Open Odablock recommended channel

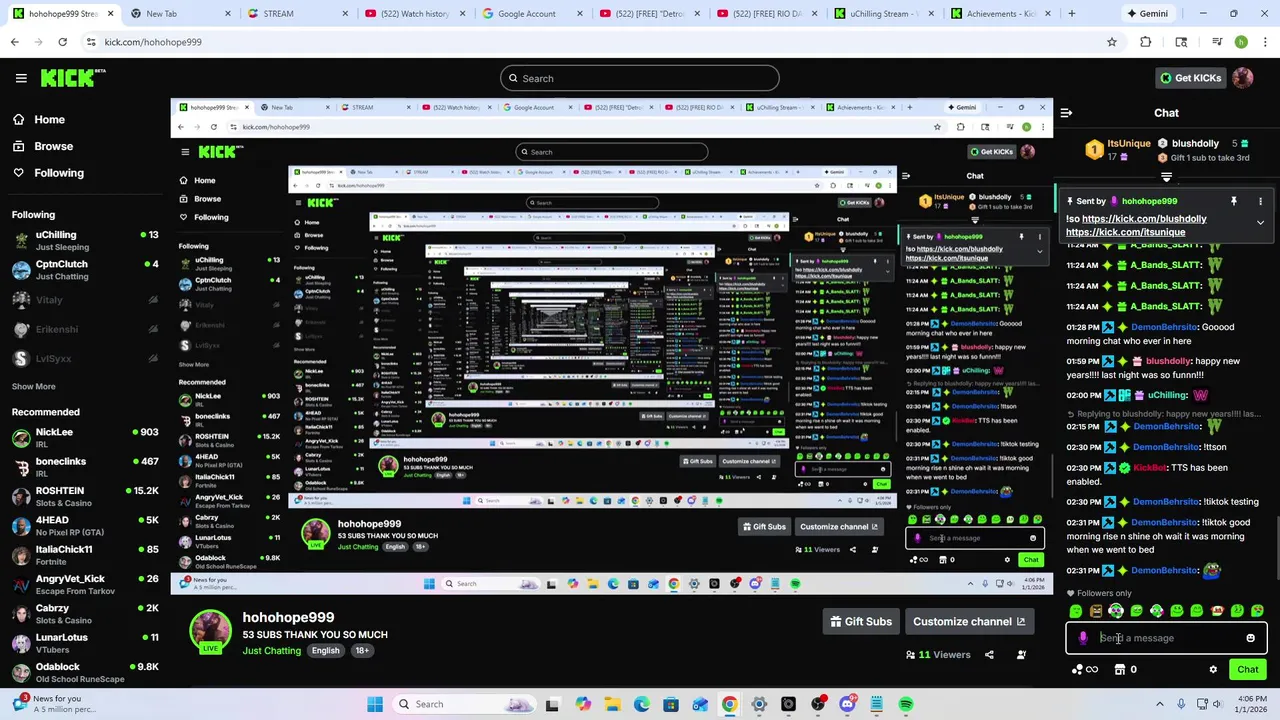[85, 673]
